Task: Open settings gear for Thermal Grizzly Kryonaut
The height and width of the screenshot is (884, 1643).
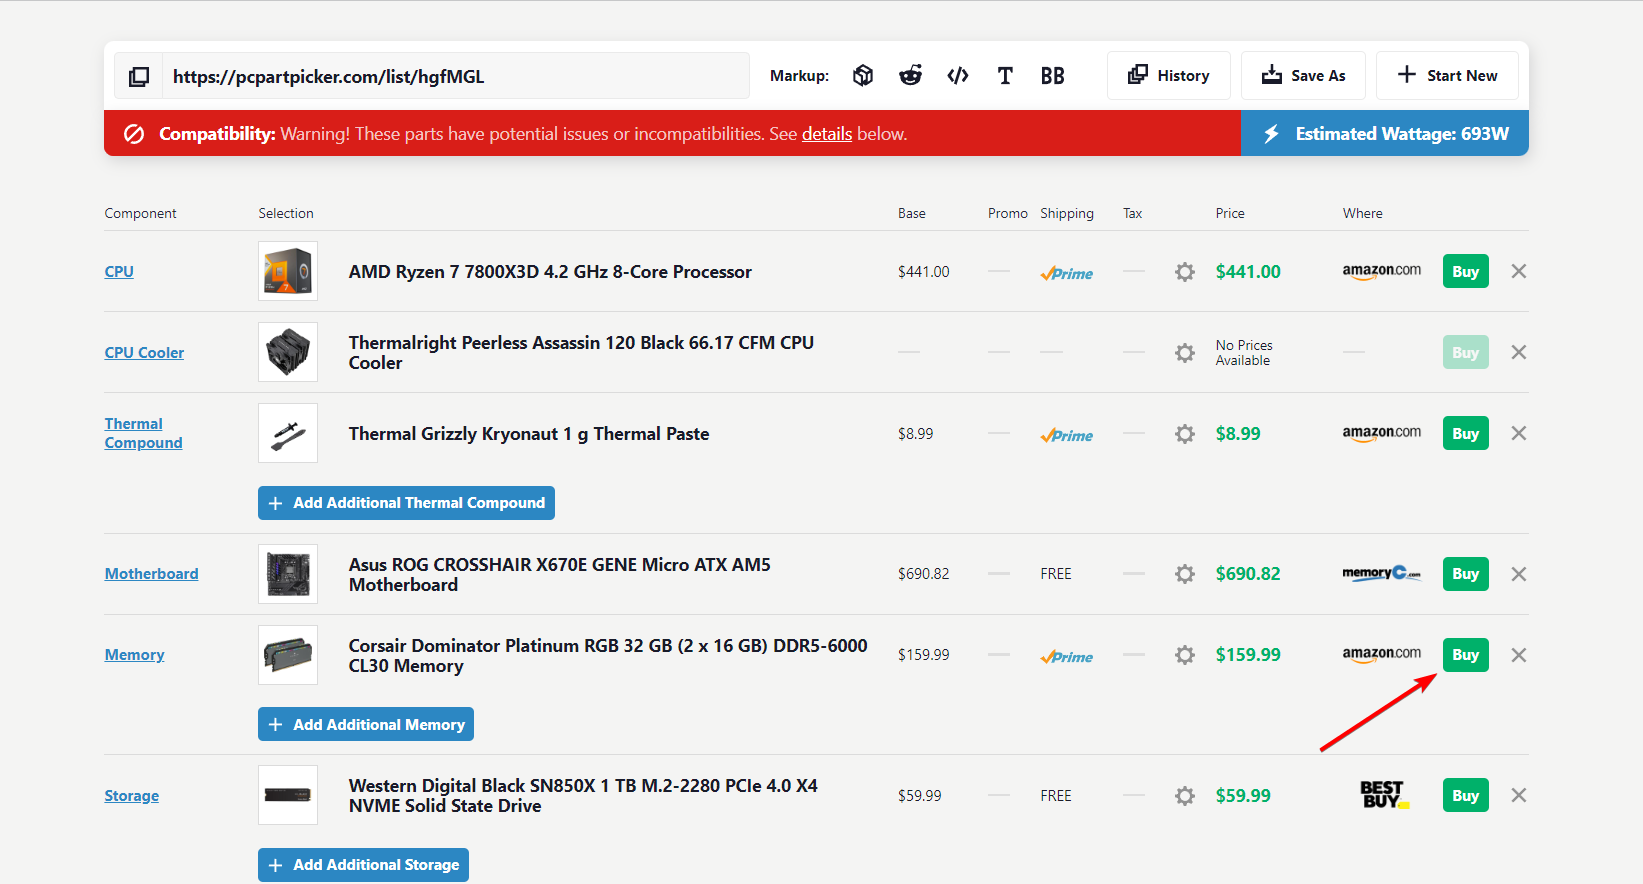Action: coord(1185,434)
